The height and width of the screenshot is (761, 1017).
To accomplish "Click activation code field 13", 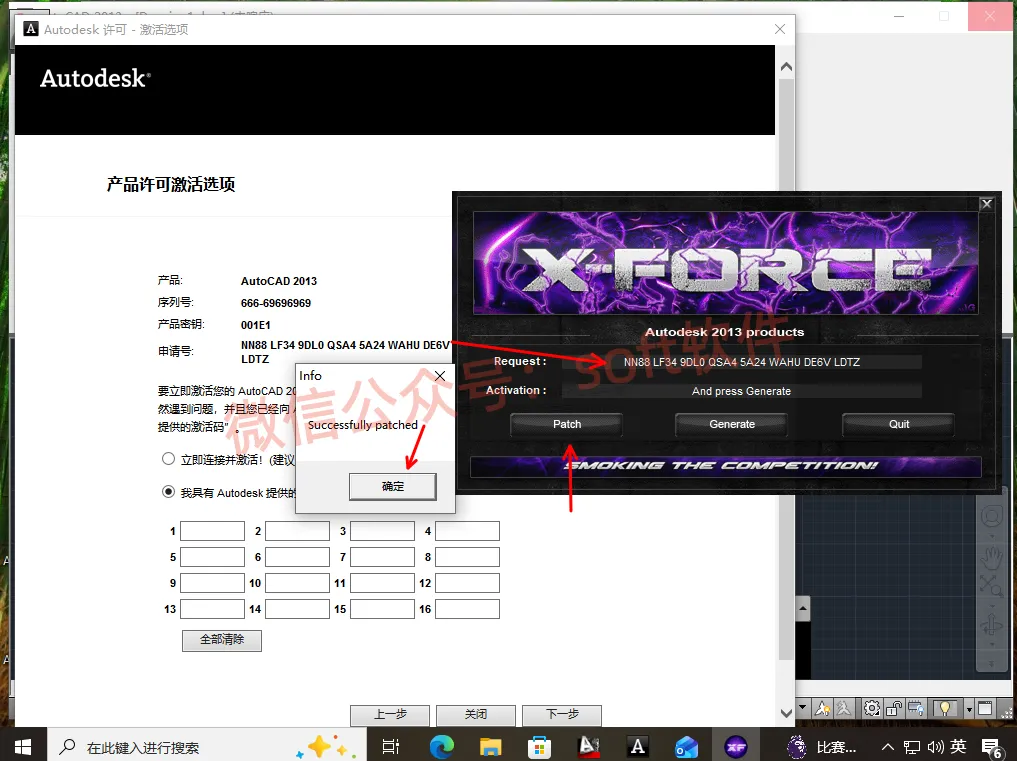I will pyautogui.click(x=212, y=609).
